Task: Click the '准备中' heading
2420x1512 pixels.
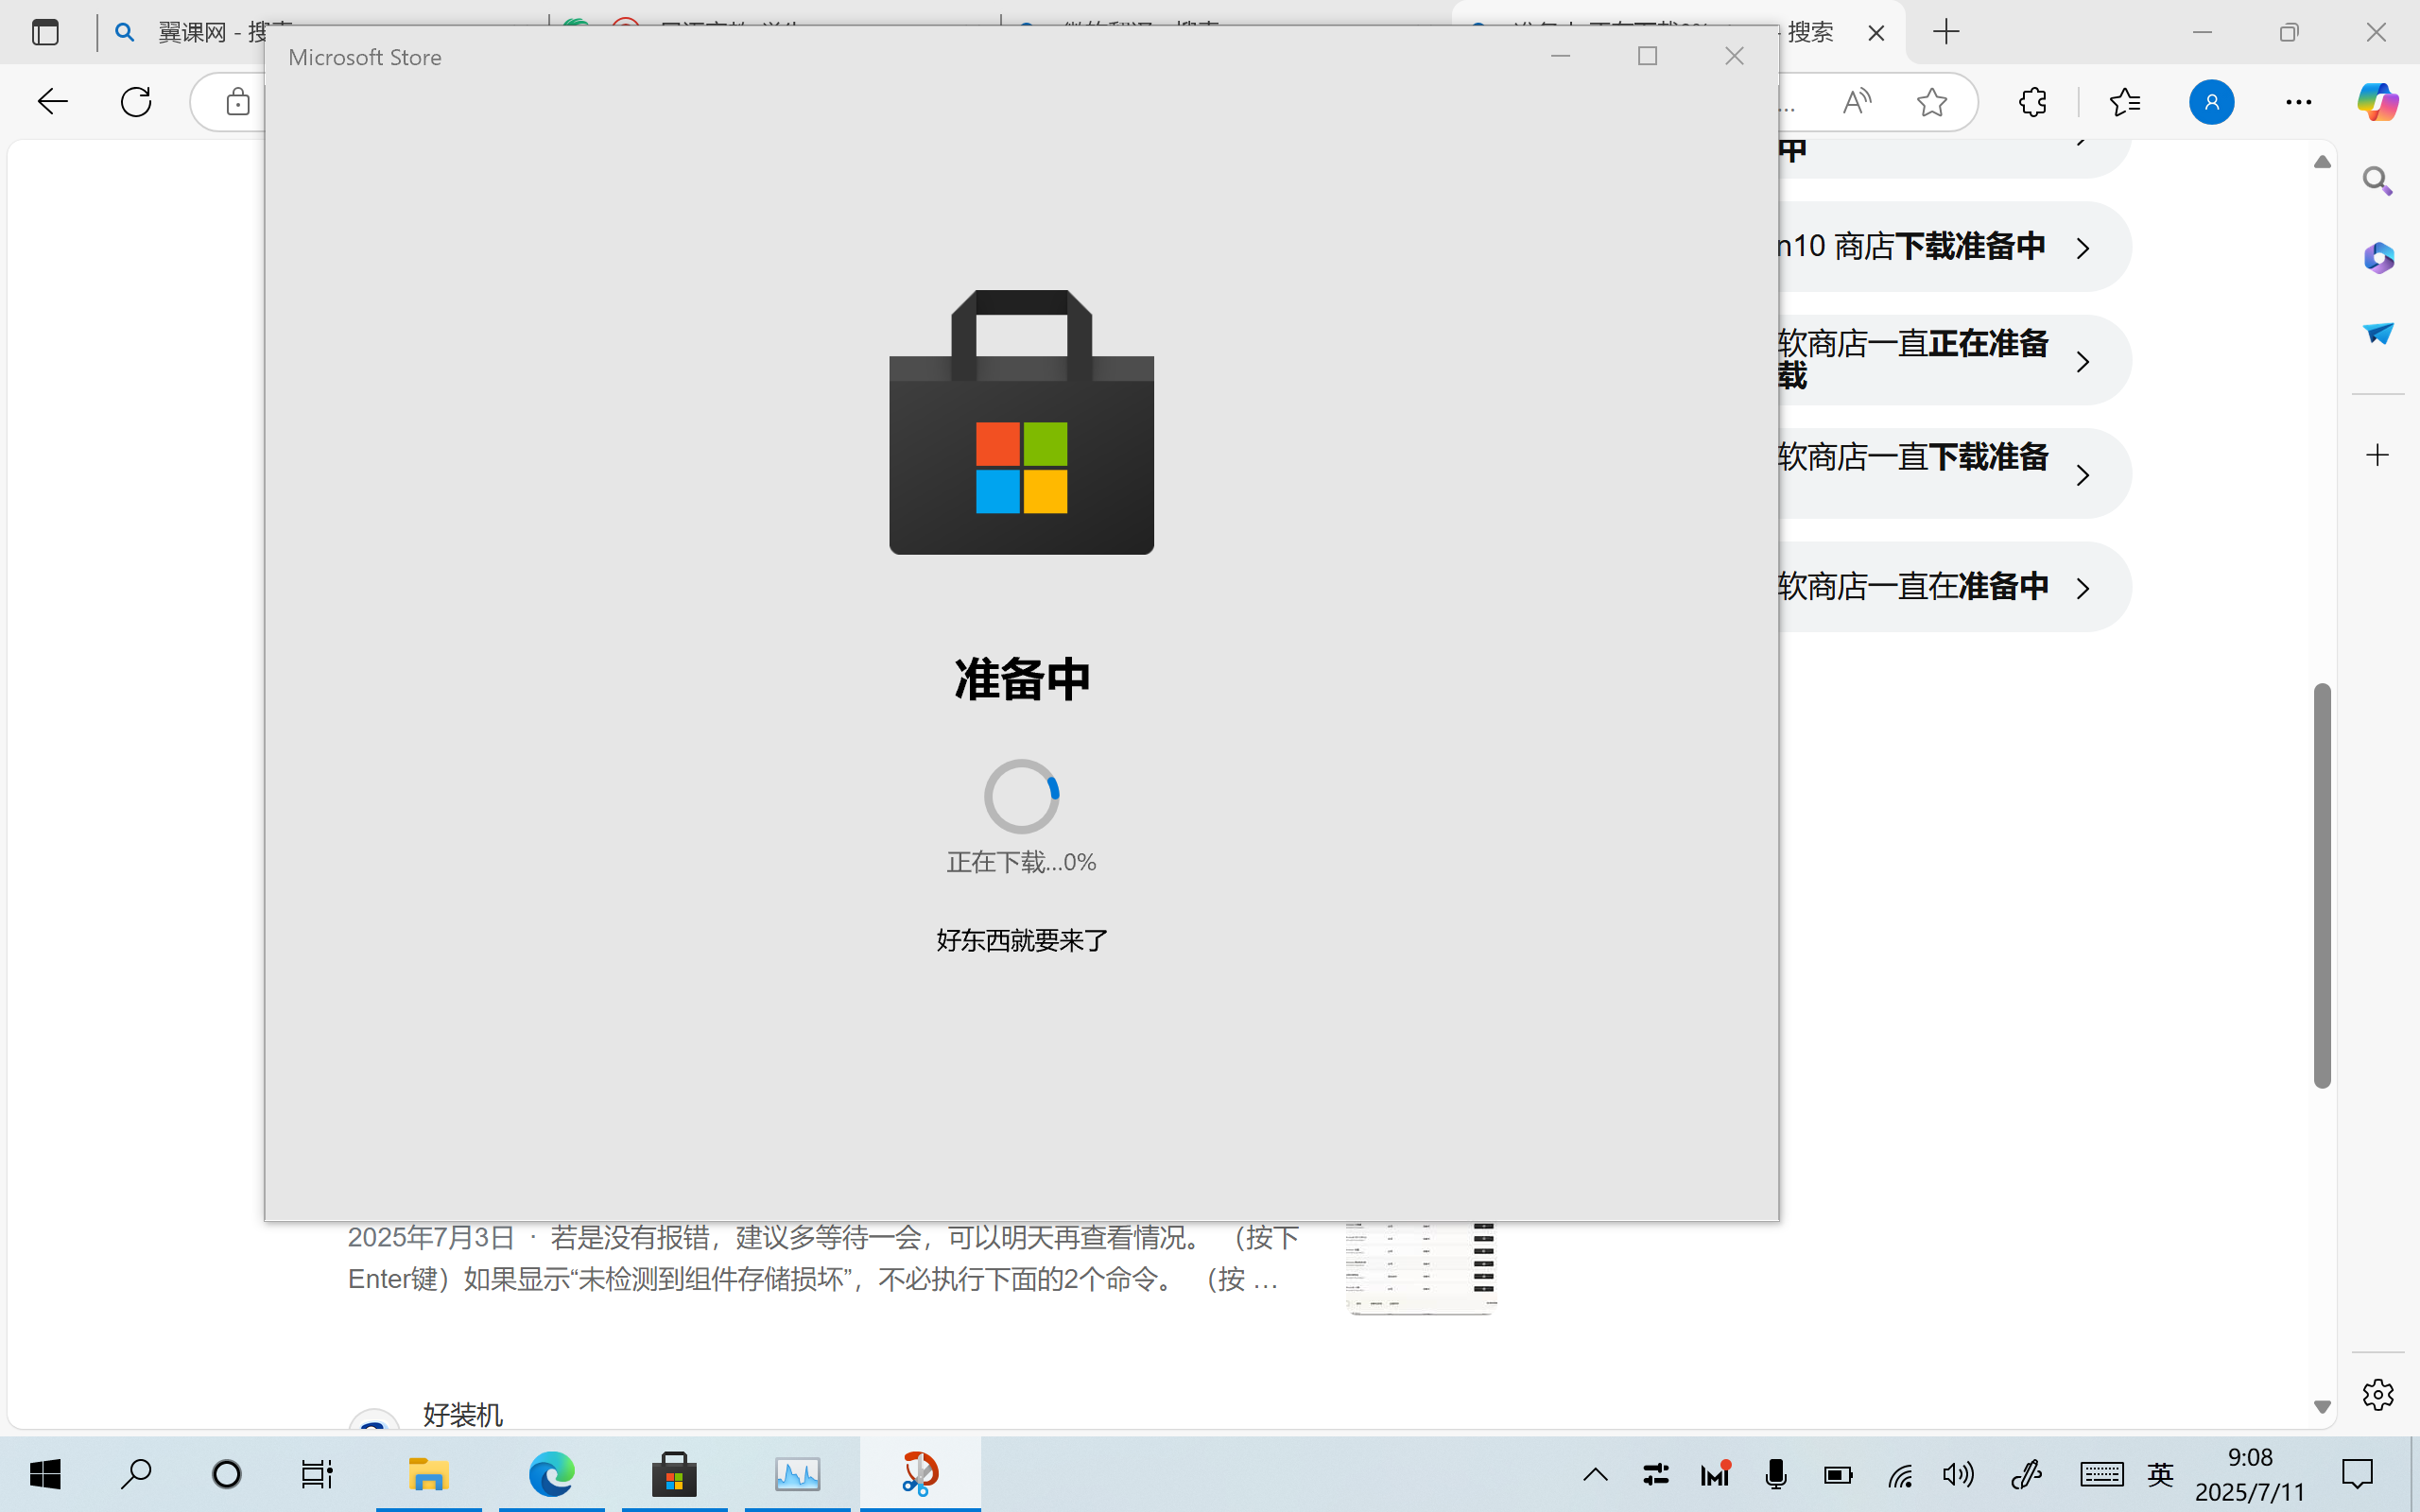Action: click(1021, 679)
